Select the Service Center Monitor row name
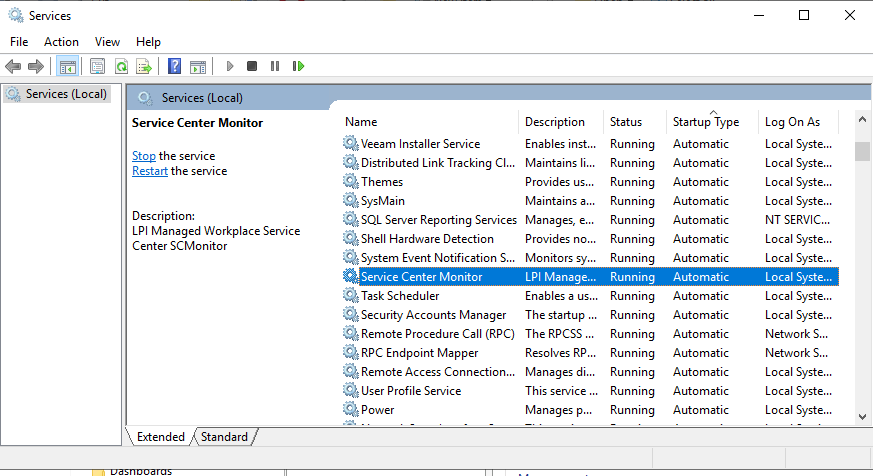 [x=421, y=277]
